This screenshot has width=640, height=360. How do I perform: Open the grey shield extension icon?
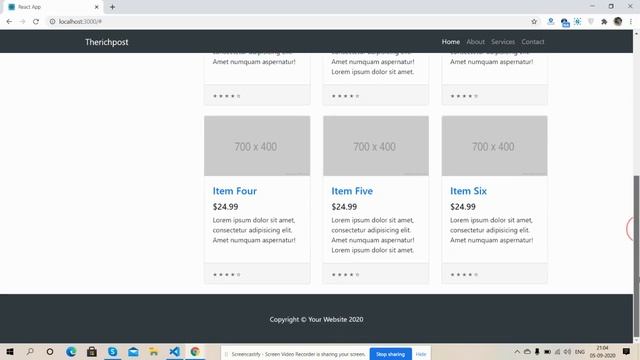pyautogui.click(x=591, y=22)
